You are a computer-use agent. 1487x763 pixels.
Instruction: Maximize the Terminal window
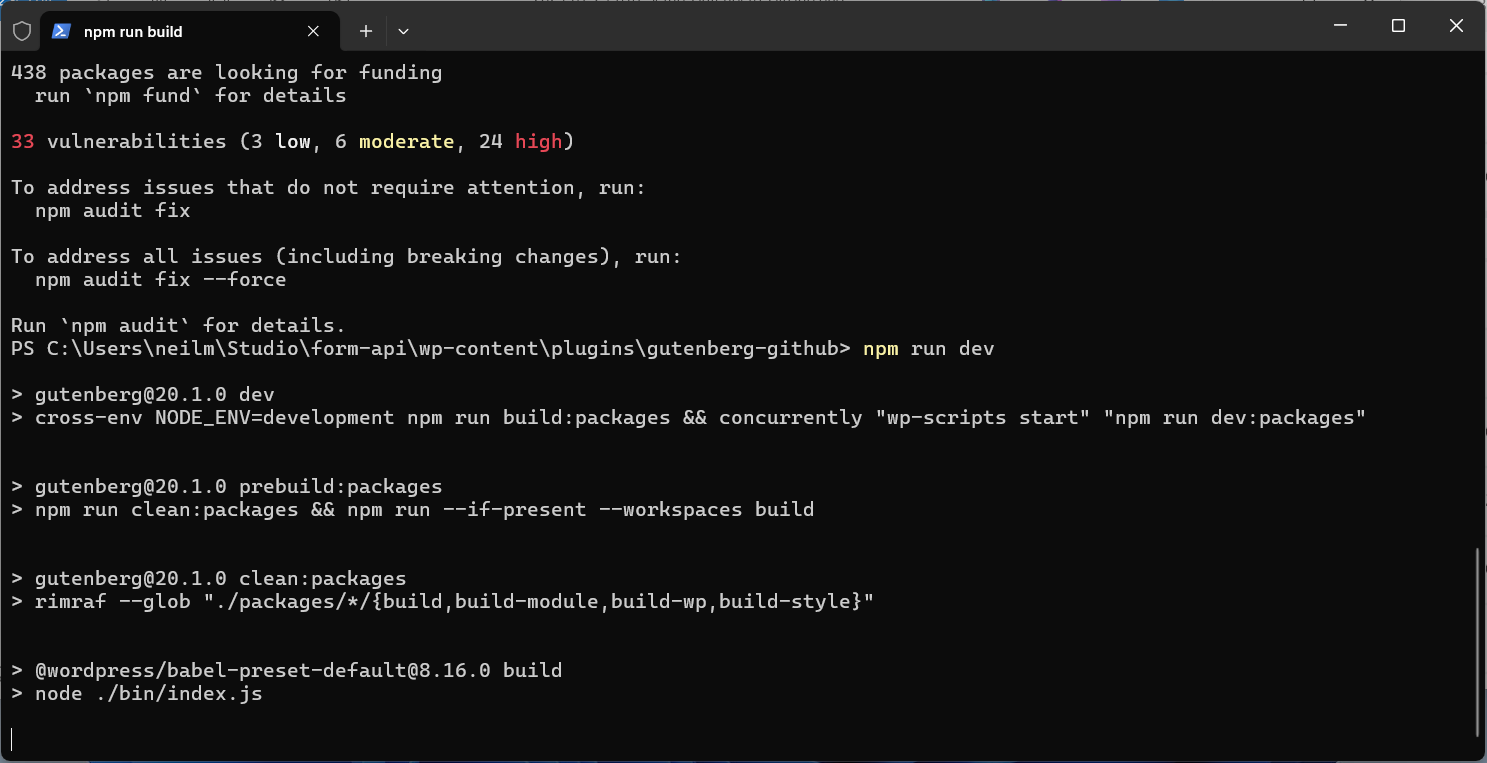pos(1398,26)
